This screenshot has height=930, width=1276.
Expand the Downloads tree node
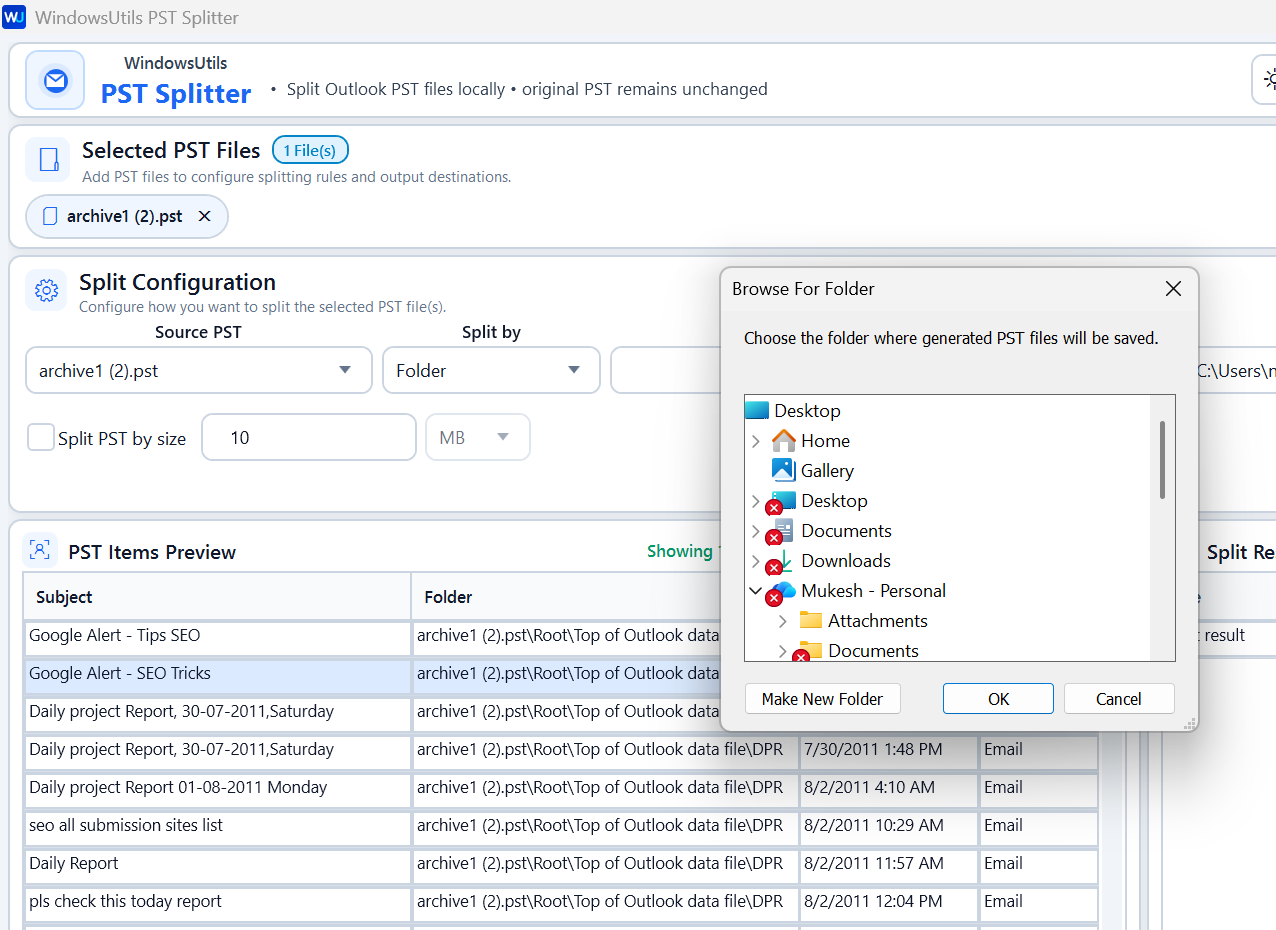coord(756,561)
